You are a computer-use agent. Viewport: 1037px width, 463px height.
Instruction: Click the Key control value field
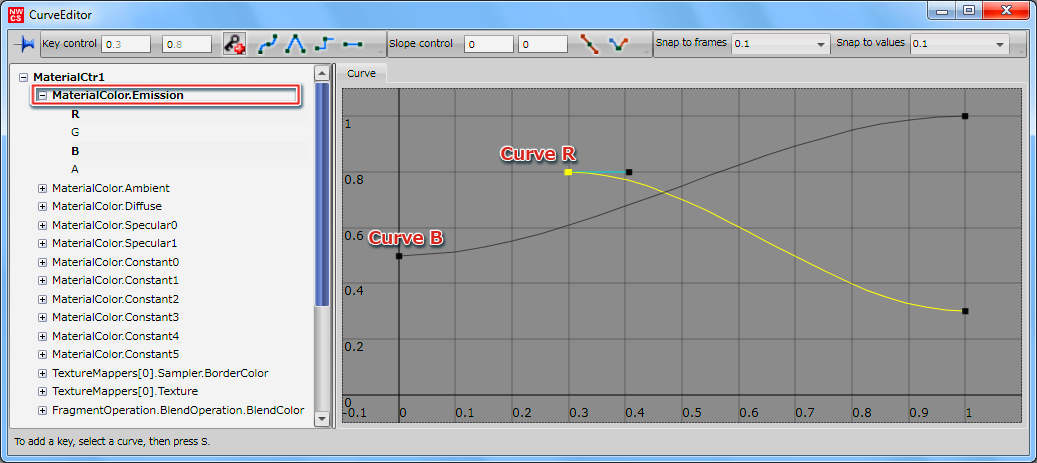coord(187,44)
